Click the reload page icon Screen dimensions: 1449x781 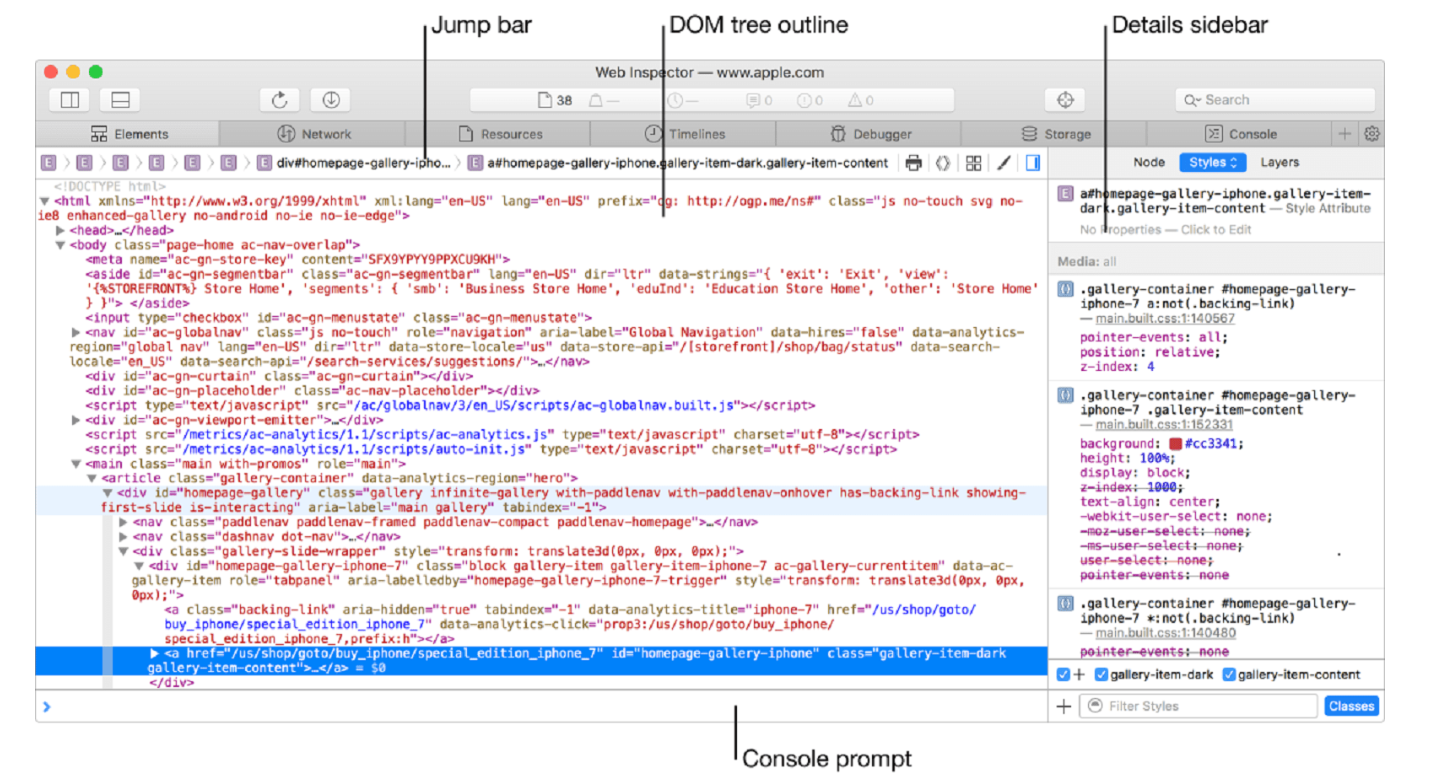tap(280, 100)
